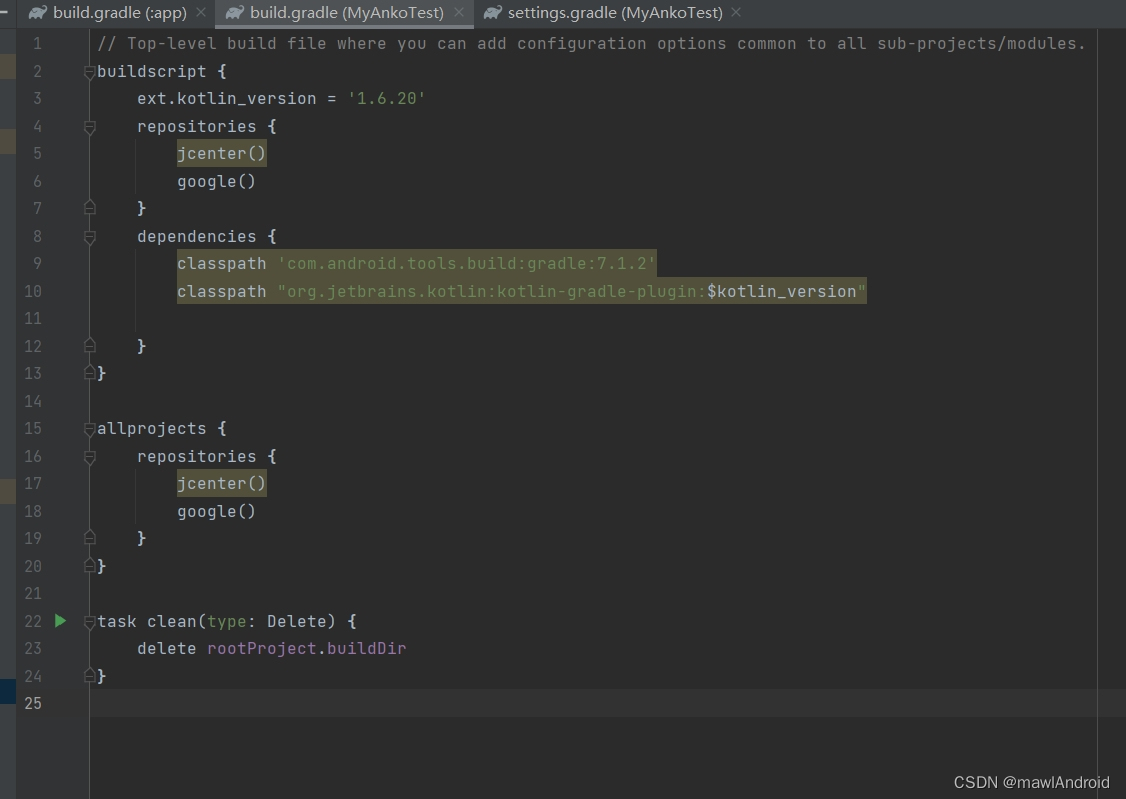Switch to build.gradle (:app) tab
The width and height of the screenshot is (1126, 799).
118,13
